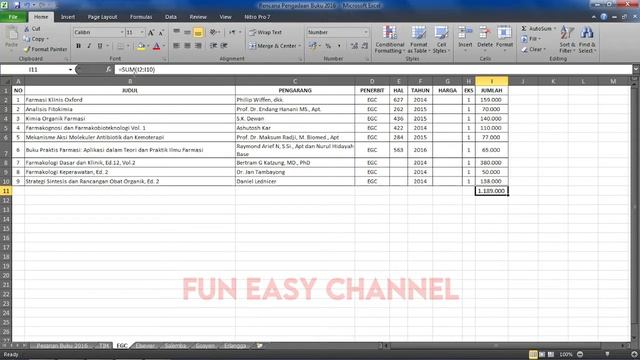Apply top vertical alignment
This screenshot has width=640, height=360.
click(176, 32)
